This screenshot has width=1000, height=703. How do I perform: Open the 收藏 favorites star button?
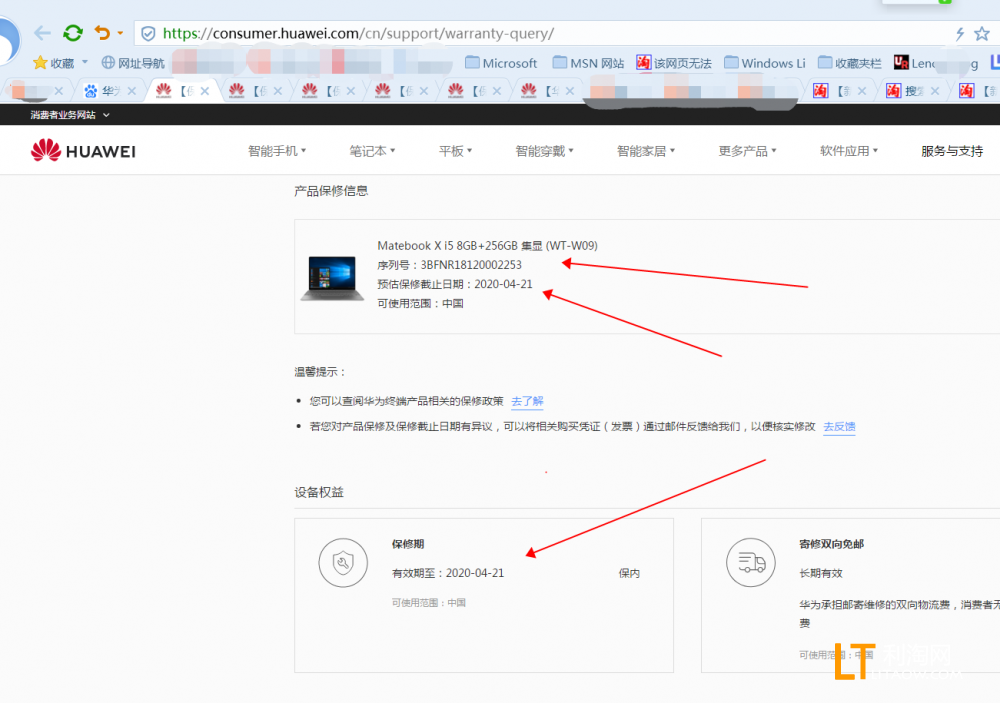pyautogui.click(x=54, y=63)
